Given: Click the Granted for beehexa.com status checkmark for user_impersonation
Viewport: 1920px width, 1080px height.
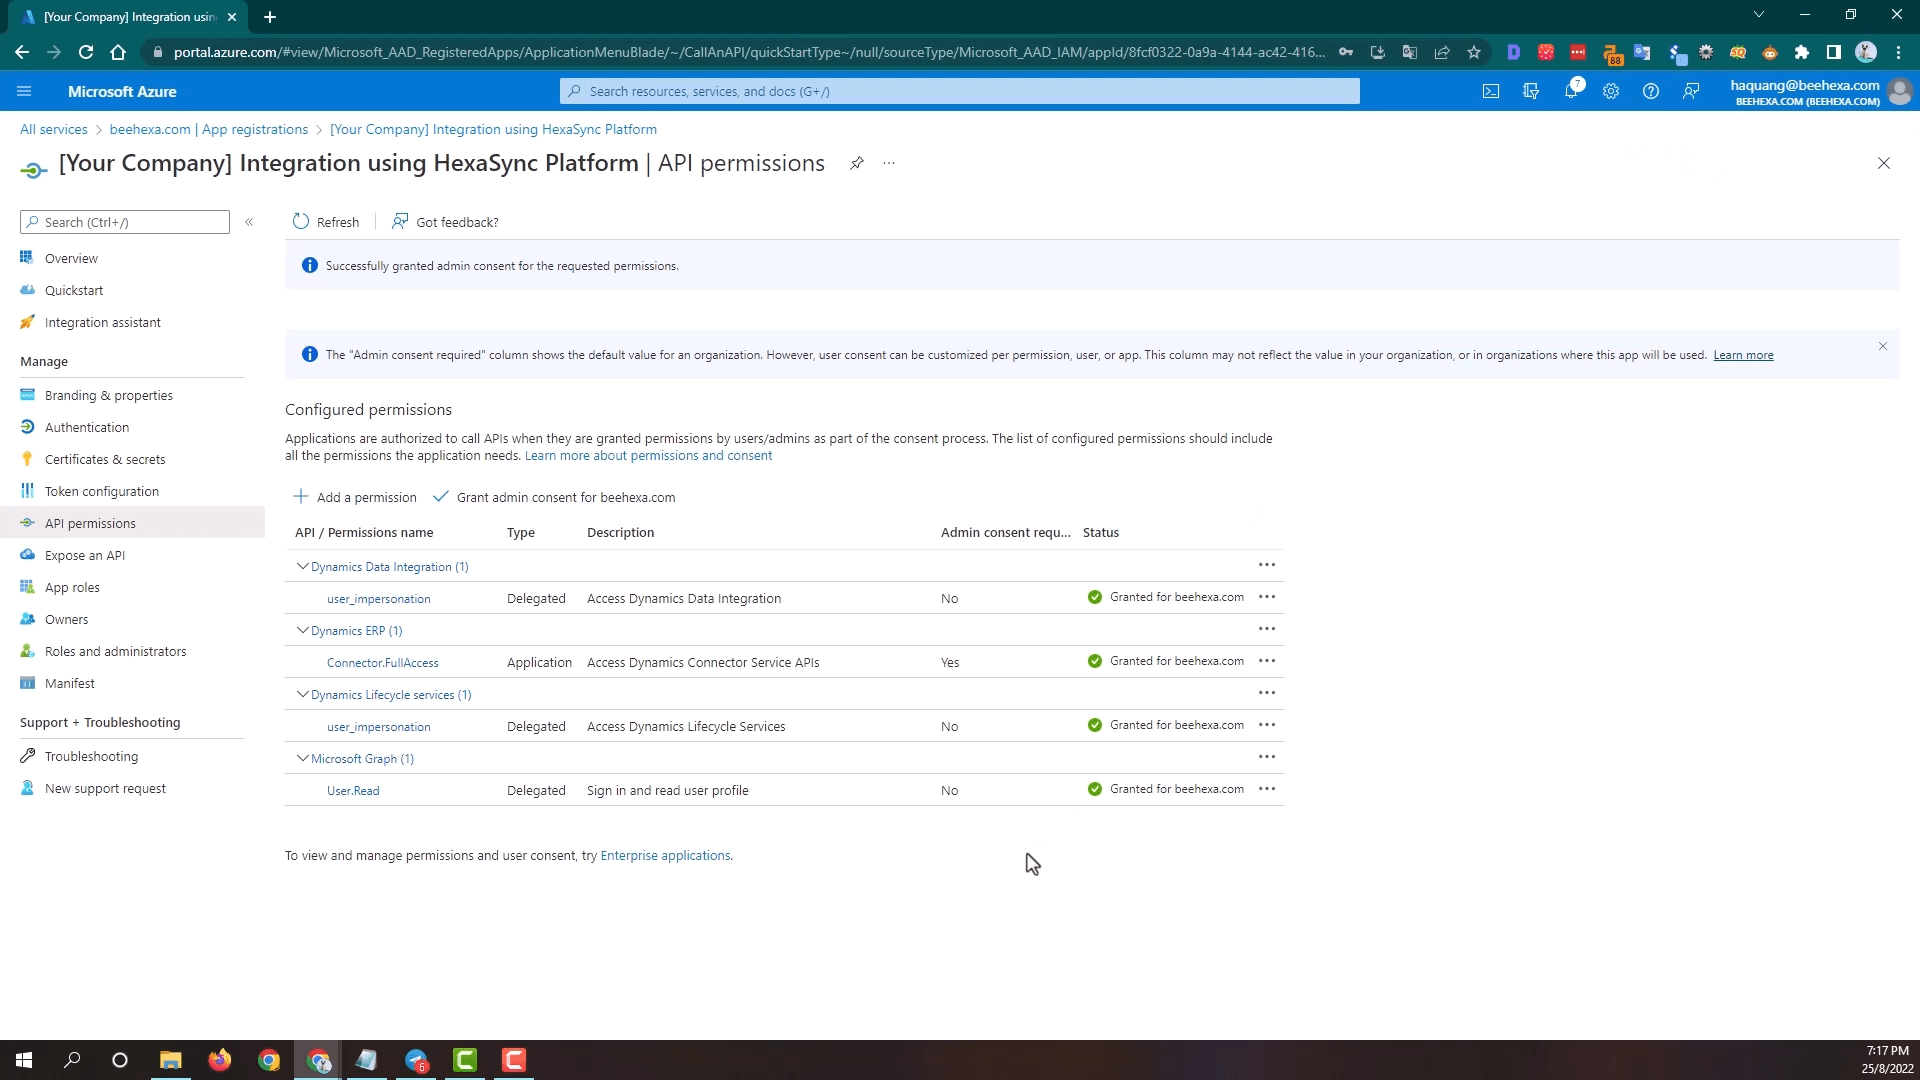Looking at the screenshot, I should pos(1095,597).
